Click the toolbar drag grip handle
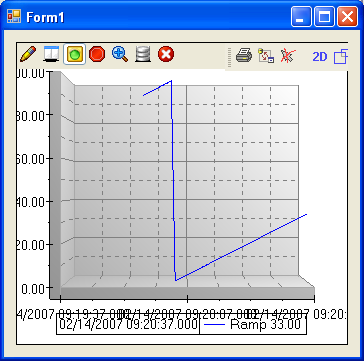364x361 pixels. 229,57
